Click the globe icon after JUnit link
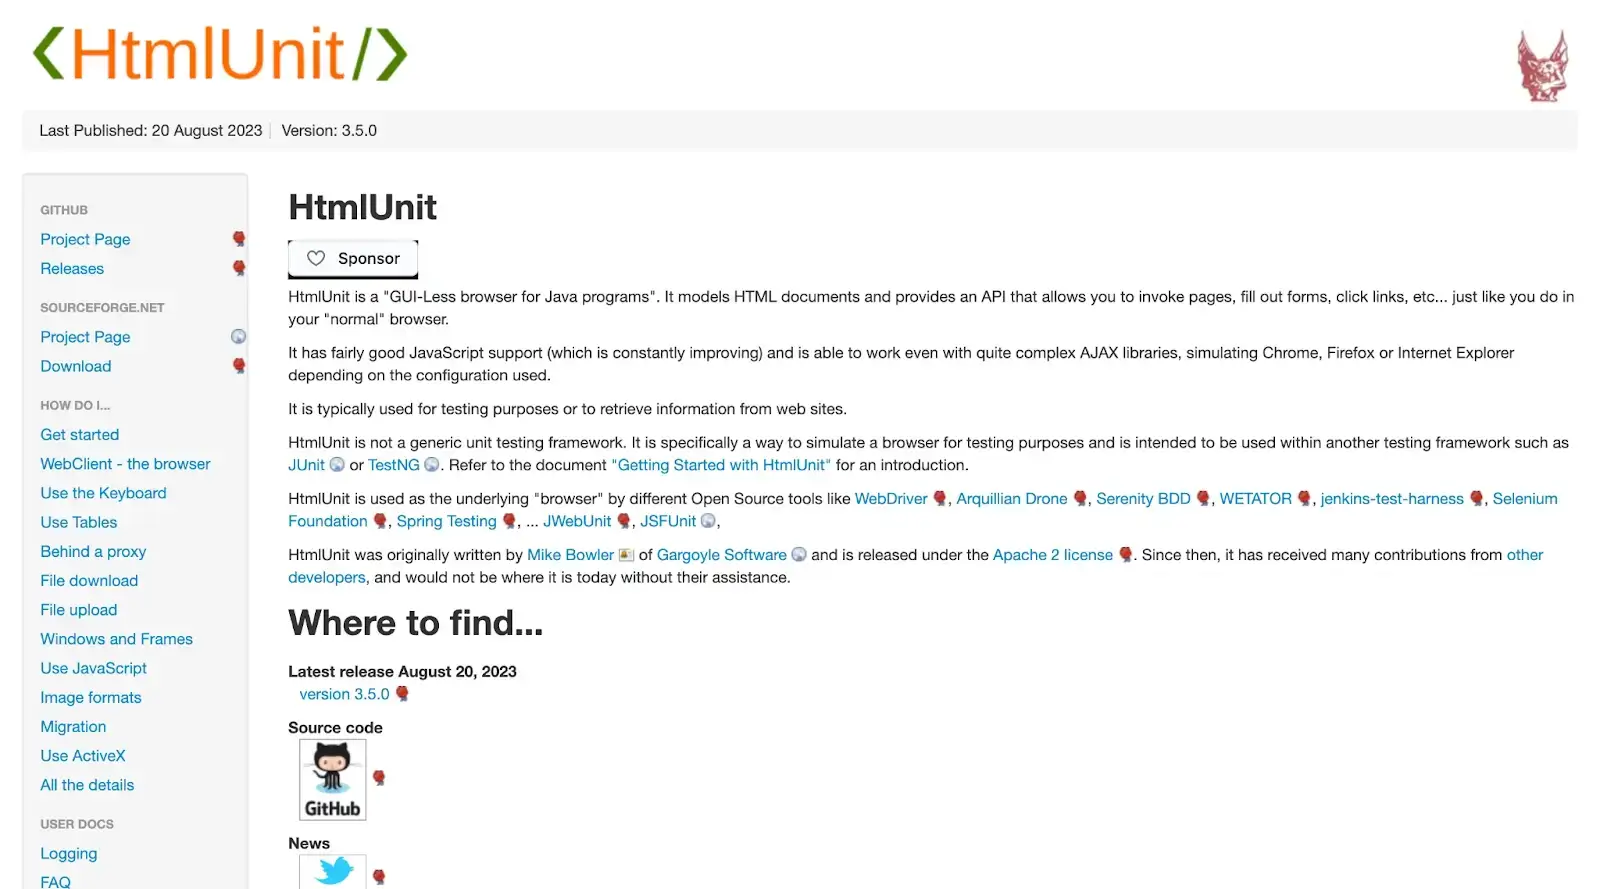The width and height of the screenshot is (1600, 889). (x=337, y=465)
